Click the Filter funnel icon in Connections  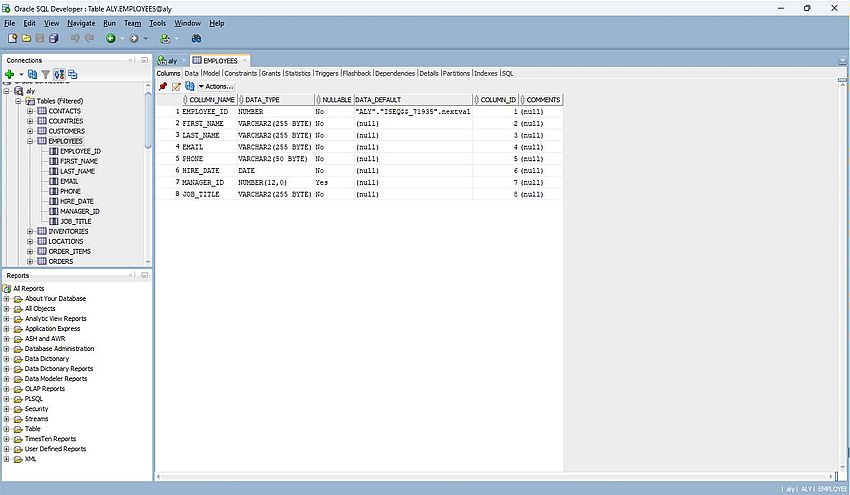tap(45, 74)
